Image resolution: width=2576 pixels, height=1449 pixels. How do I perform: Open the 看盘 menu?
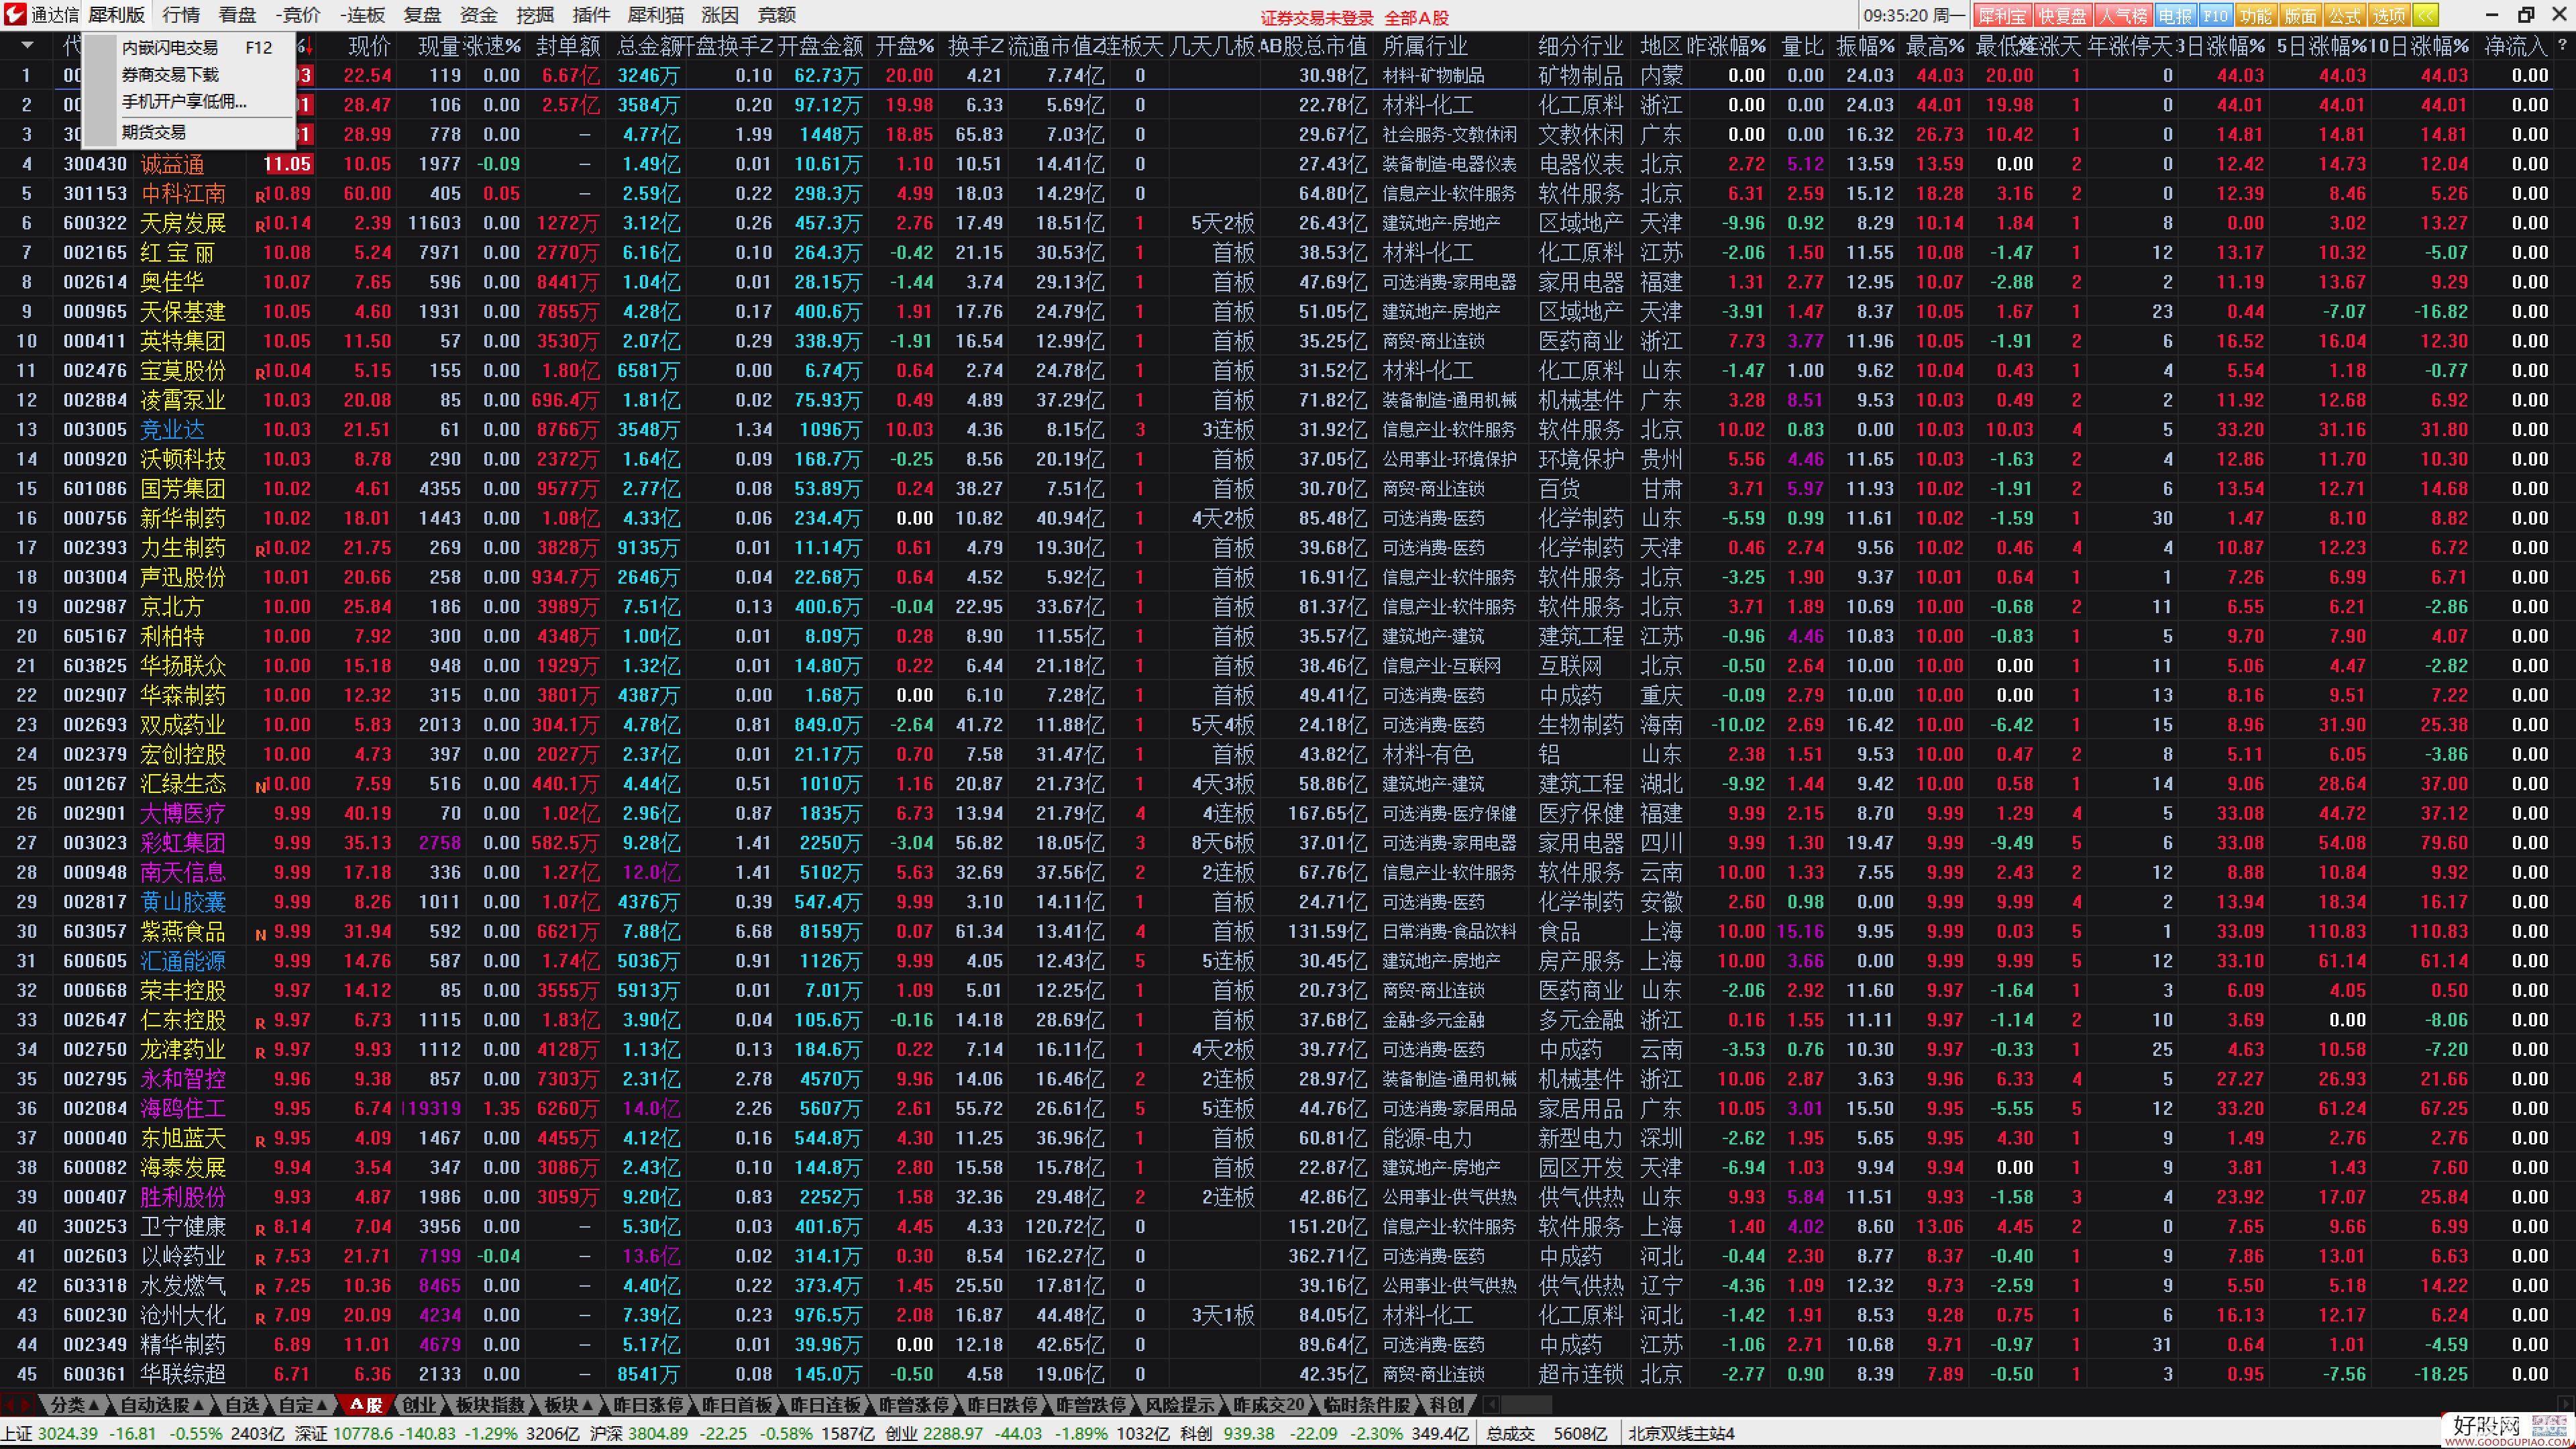(237, 15)
